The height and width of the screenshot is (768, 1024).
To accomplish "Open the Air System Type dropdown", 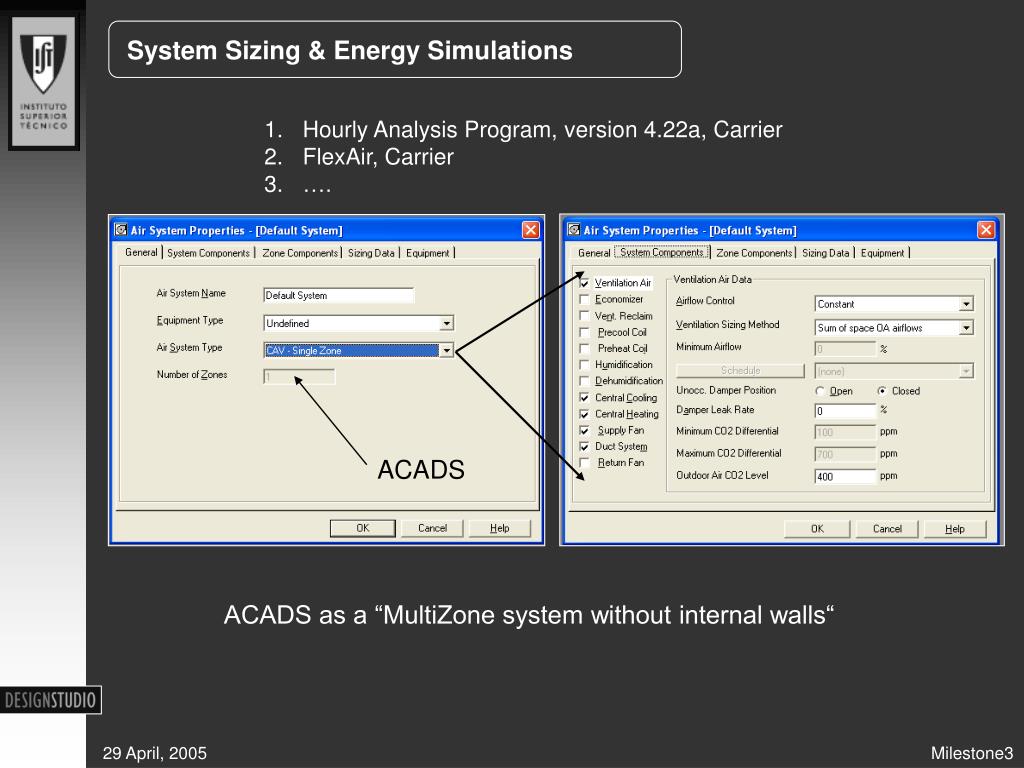I will 446,351.
